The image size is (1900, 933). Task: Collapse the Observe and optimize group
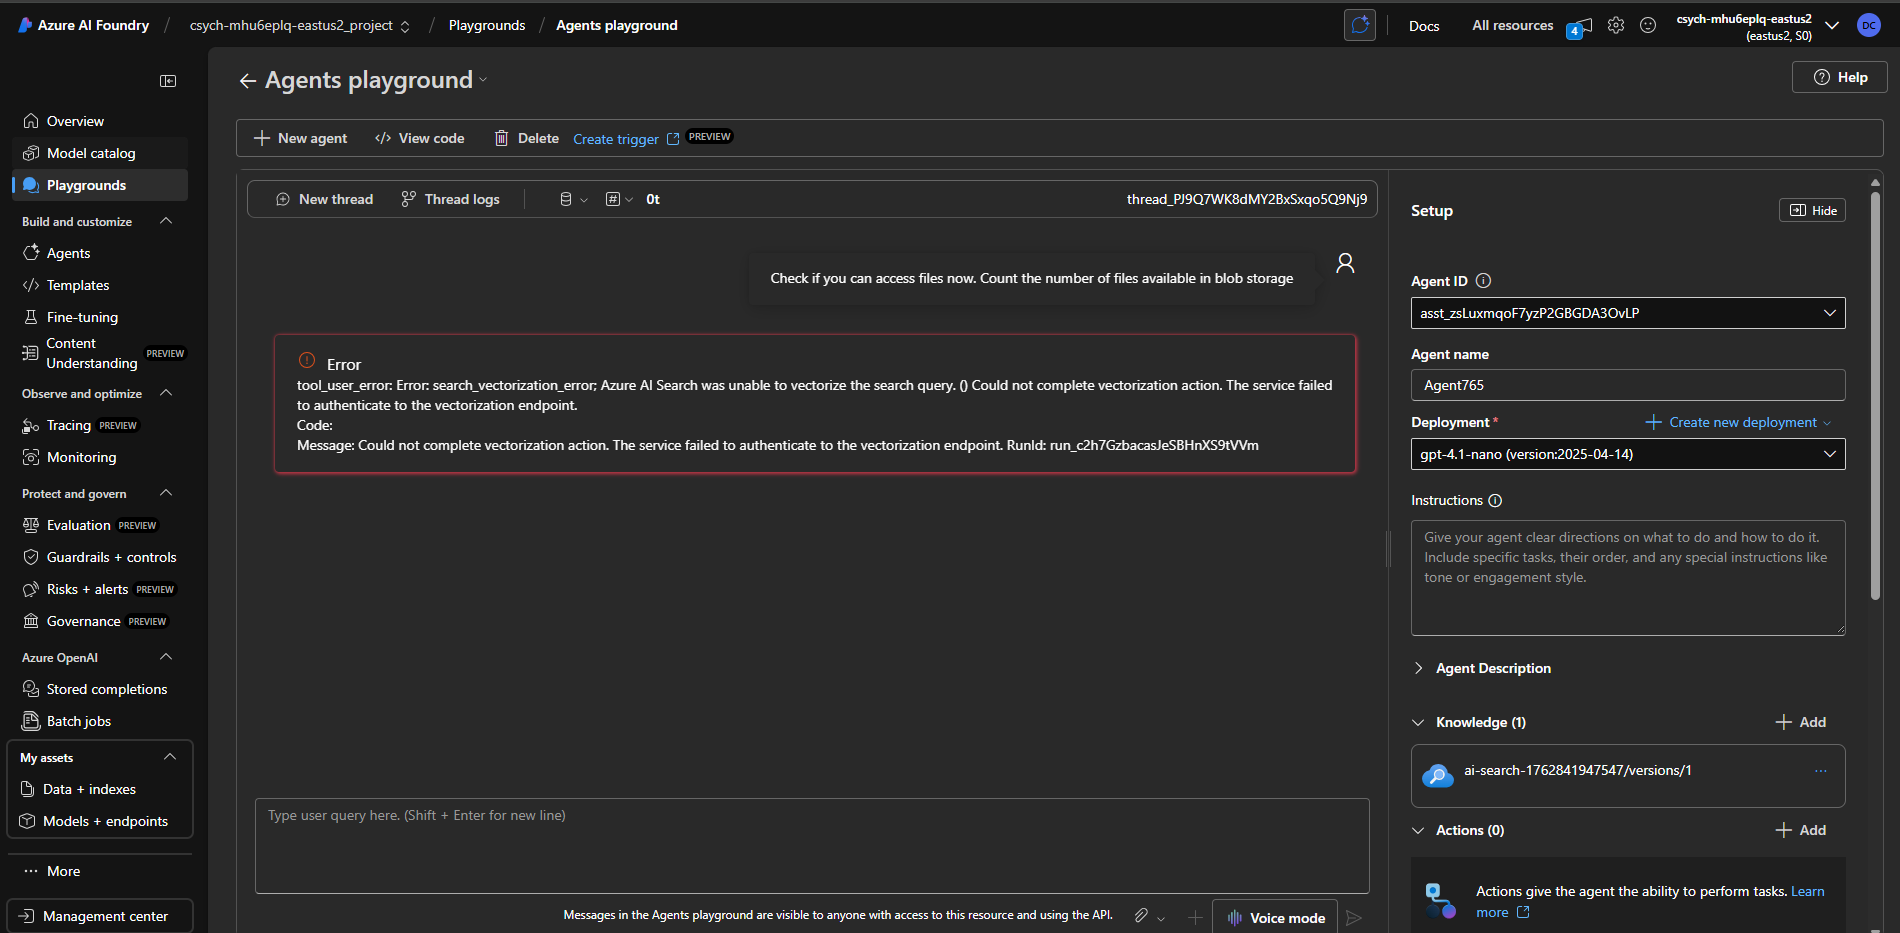tap(166, 393)
